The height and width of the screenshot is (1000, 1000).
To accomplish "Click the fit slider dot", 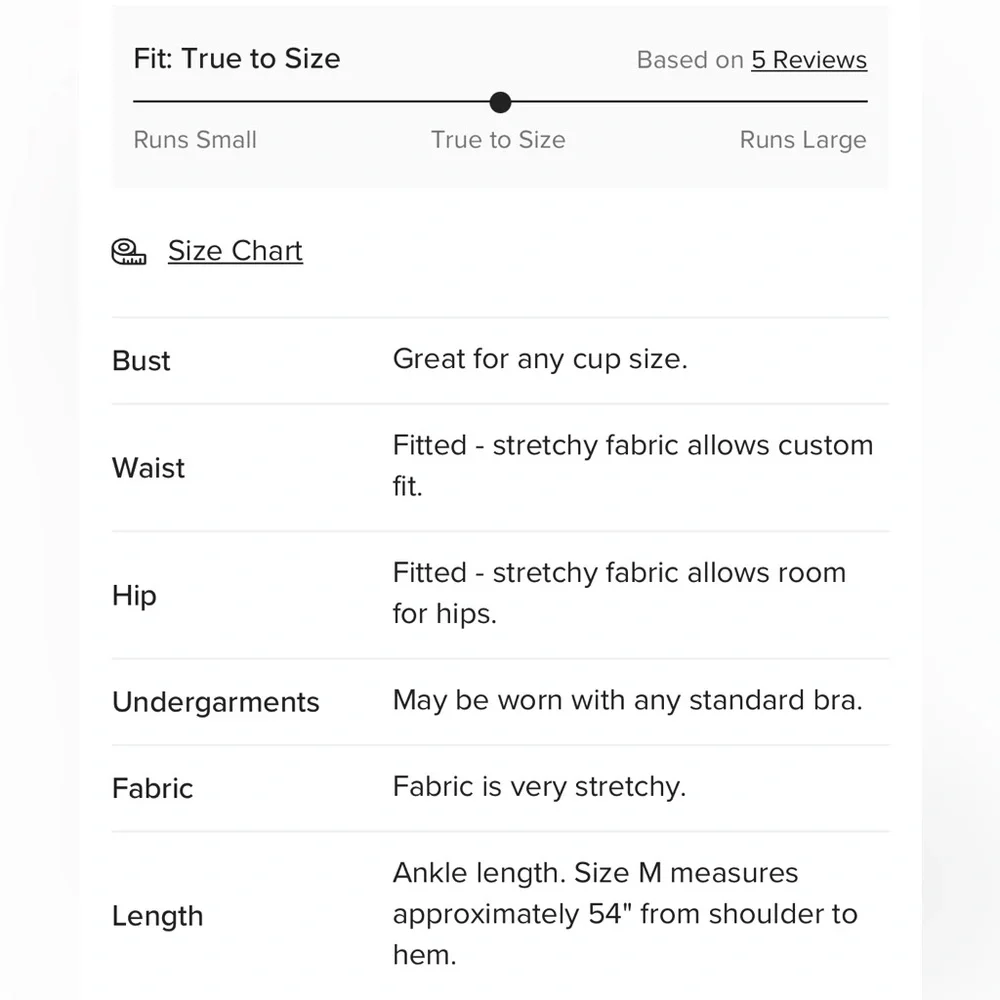I will click(x=501, y=102).
